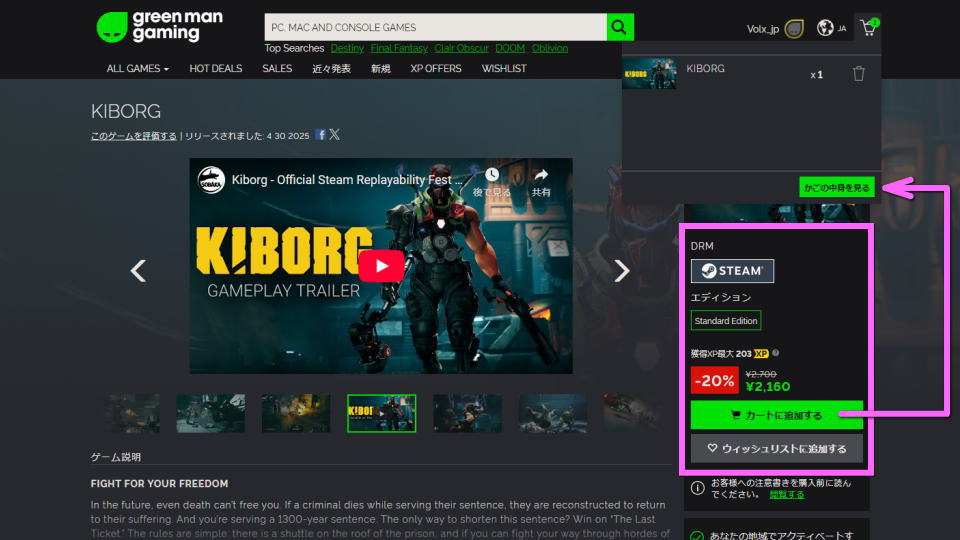960x540 pixels.
Task: Click KIBORG cart item thumbnail
Action: click(x=649, y=73)
